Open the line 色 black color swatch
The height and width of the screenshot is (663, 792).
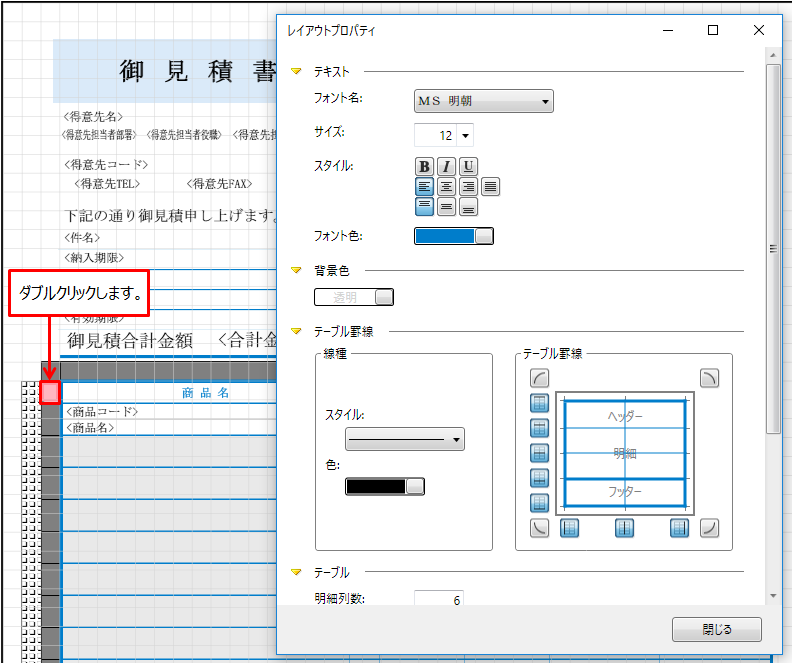(x=384, y=486)
